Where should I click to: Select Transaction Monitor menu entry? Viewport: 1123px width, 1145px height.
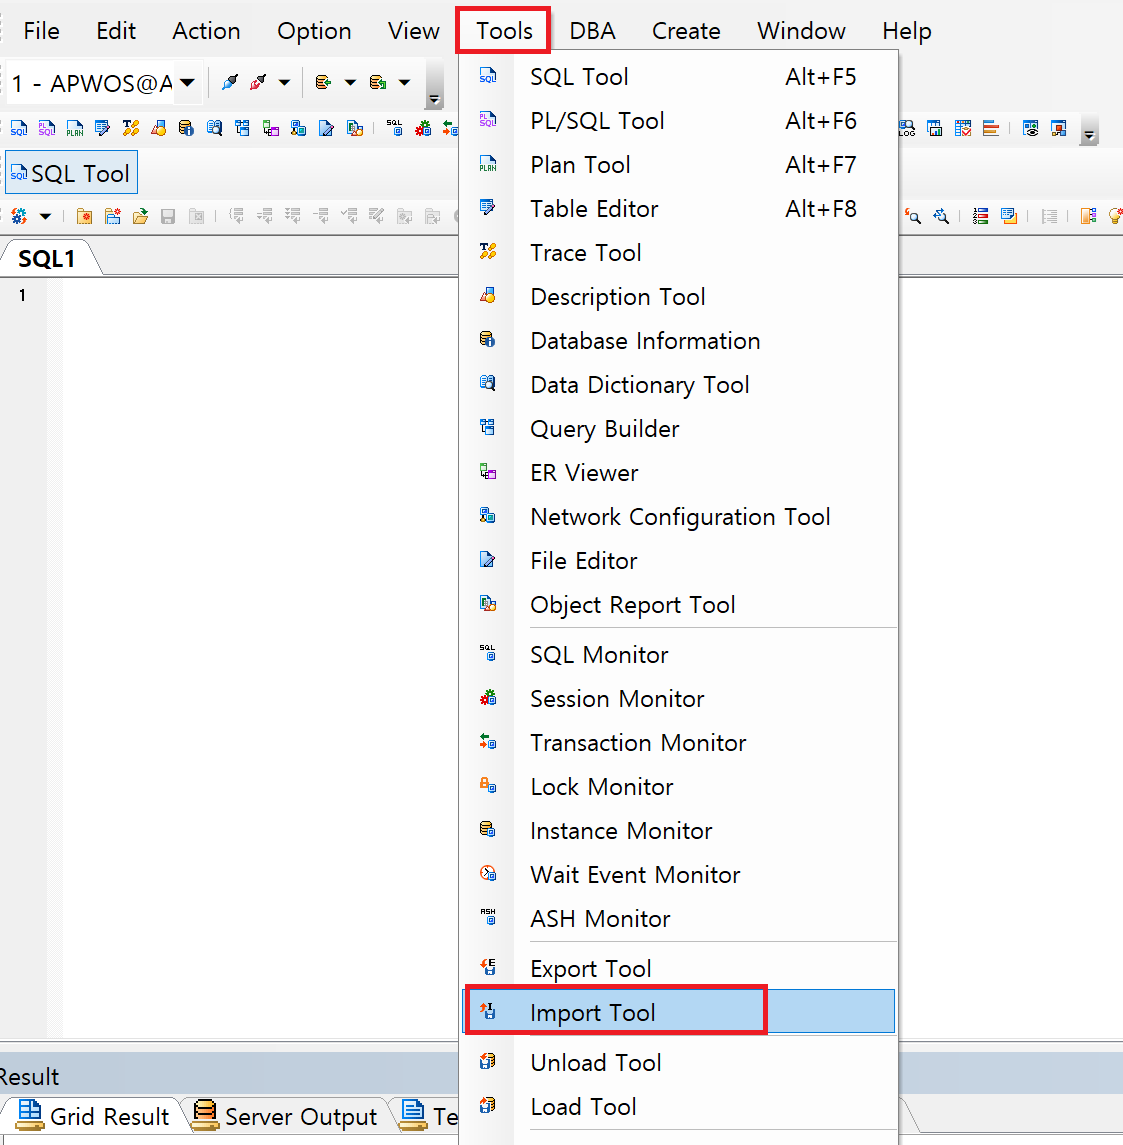679,743
